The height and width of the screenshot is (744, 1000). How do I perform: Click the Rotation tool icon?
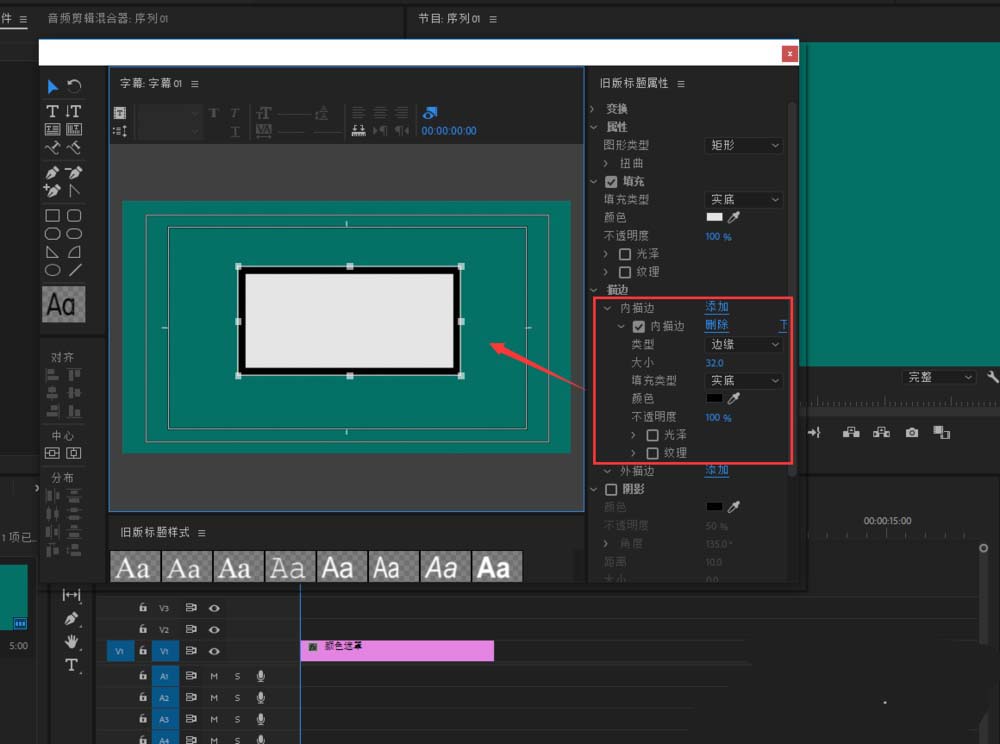pos(74,87)
